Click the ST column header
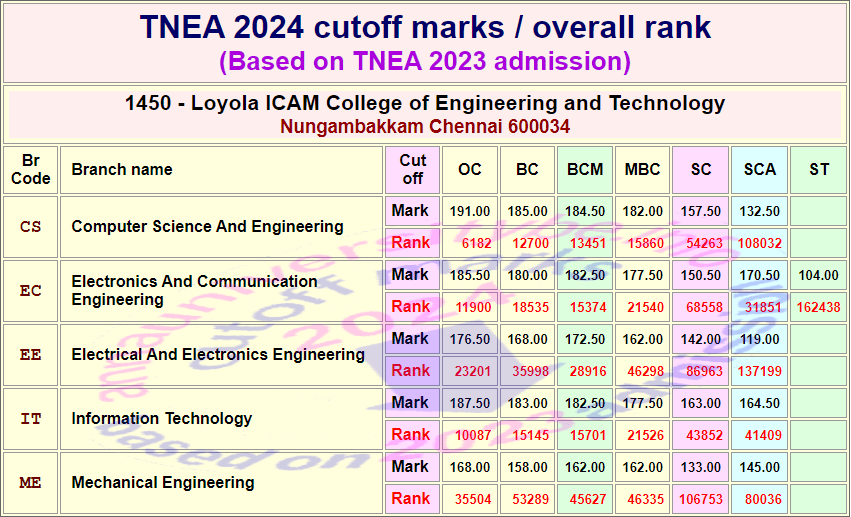851x517 pixels. (818, 170)
